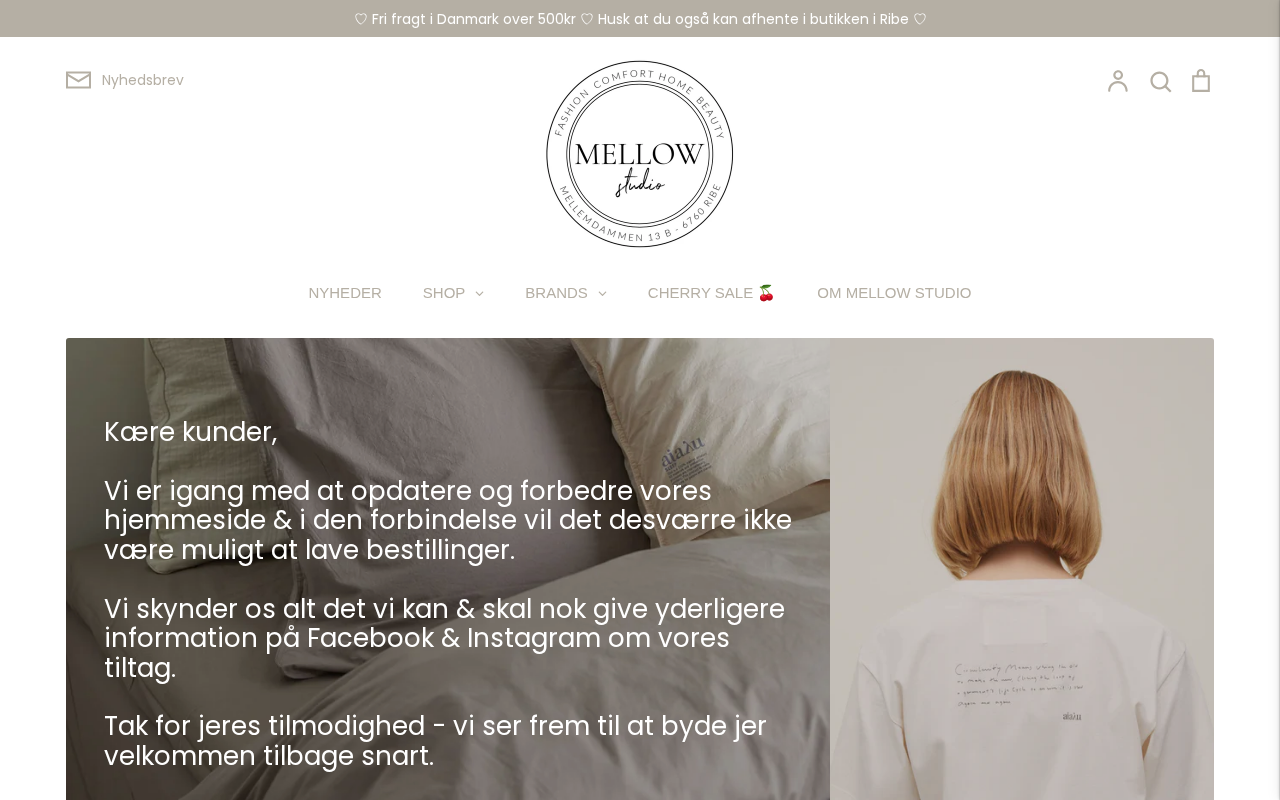Open the shopping bag cart
The image size is (1280, 800).
(1201, 81)
